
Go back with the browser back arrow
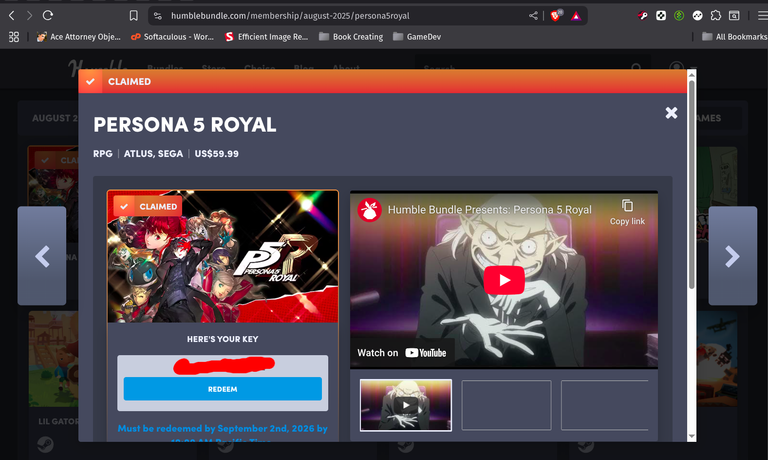tap(12, 16)
